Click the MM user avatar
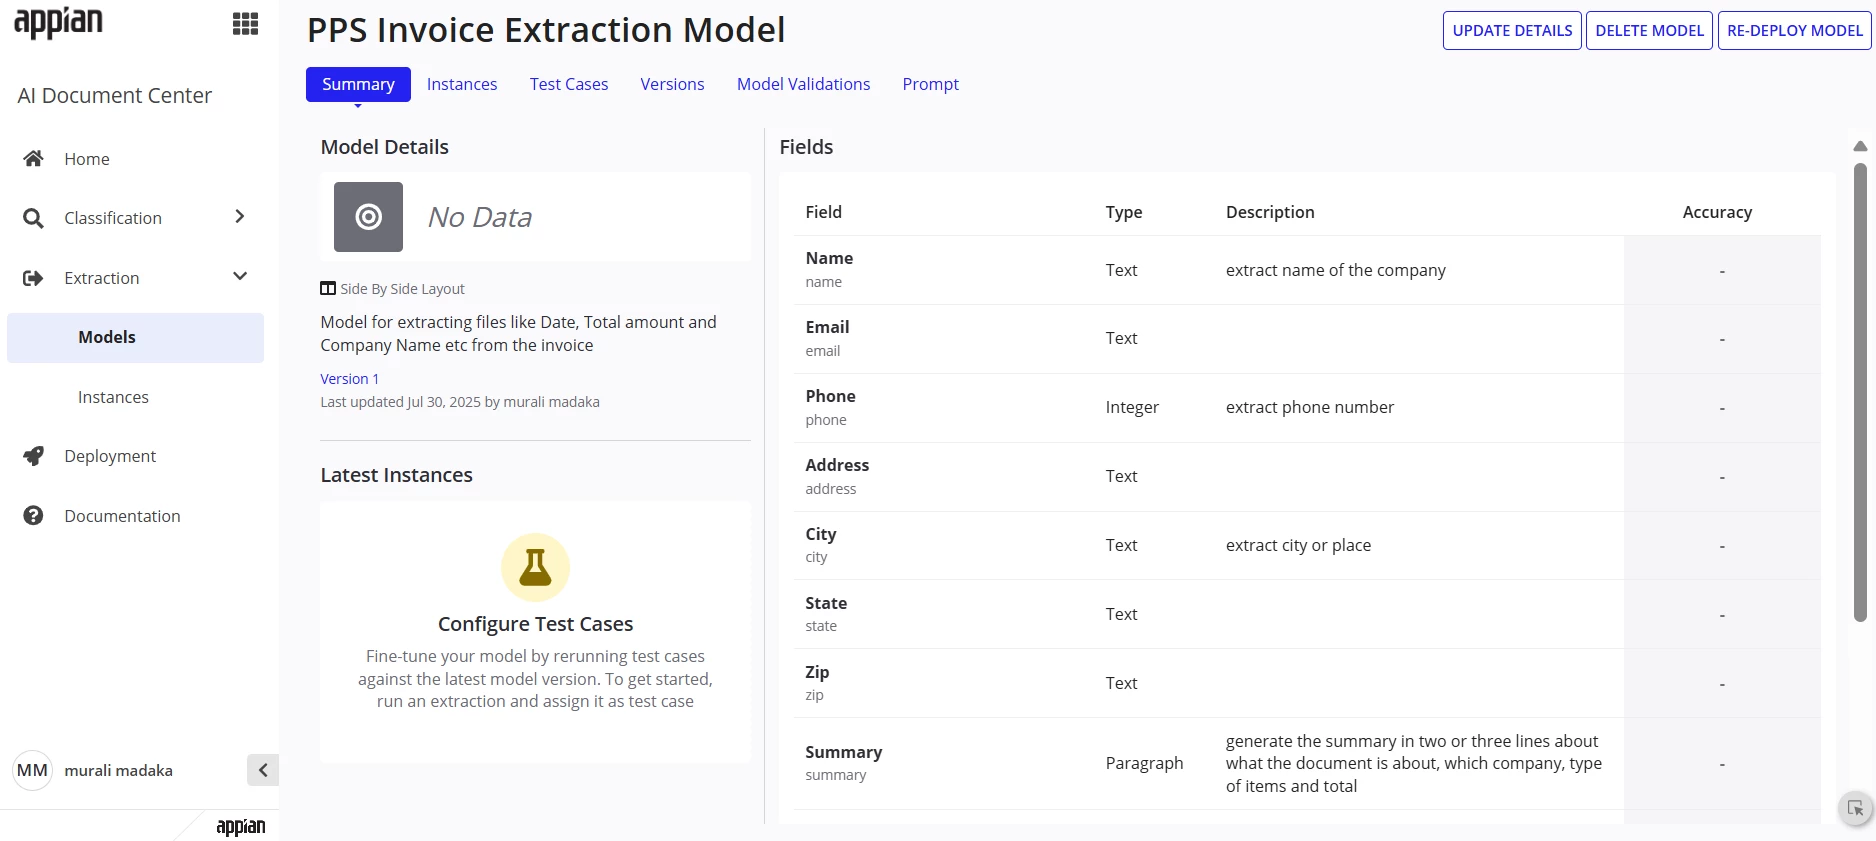The height and width of the screenshot is (841, 1876). [x=32, y=770]
